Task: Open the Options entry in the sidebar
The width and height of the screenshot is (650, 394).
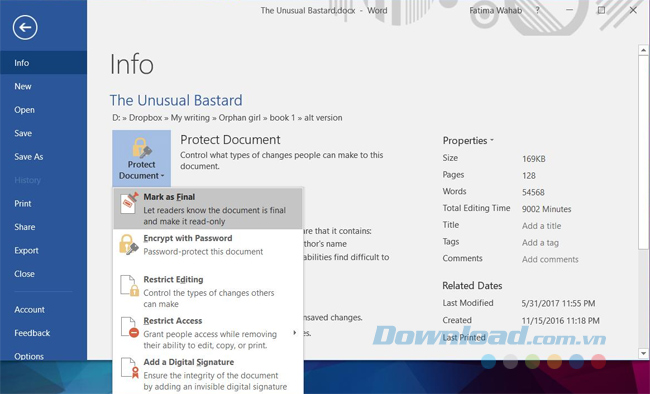Action: pyautogui.click(x=29, y=356)
